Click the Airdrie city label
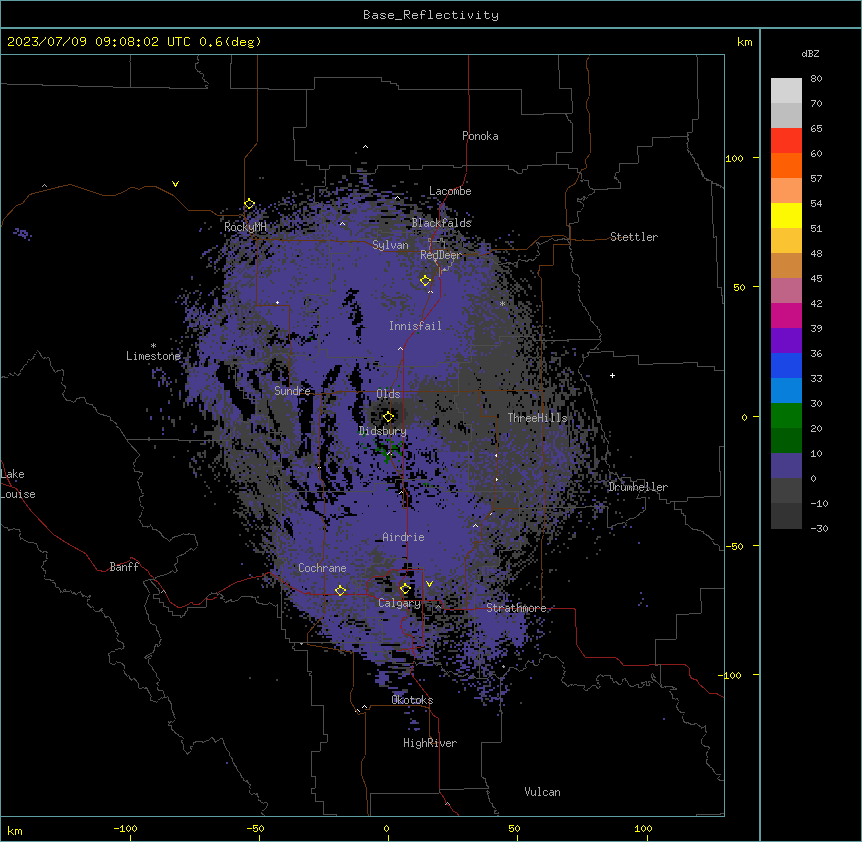This screenshot has width=862, height=842. [x=404, y=537]
